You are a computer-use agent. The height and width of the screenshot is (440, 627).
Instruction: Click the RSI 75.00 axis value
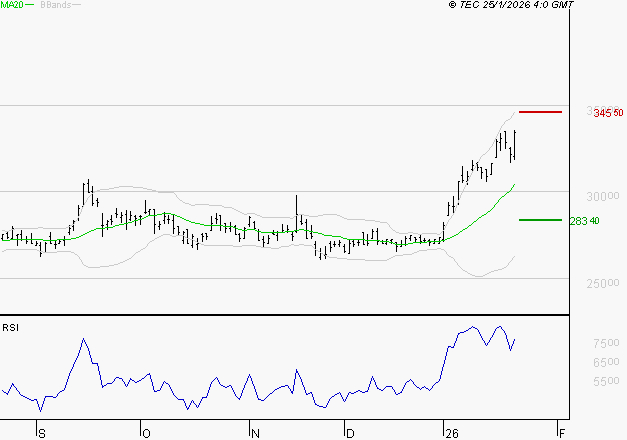click(x=606, y=343)
